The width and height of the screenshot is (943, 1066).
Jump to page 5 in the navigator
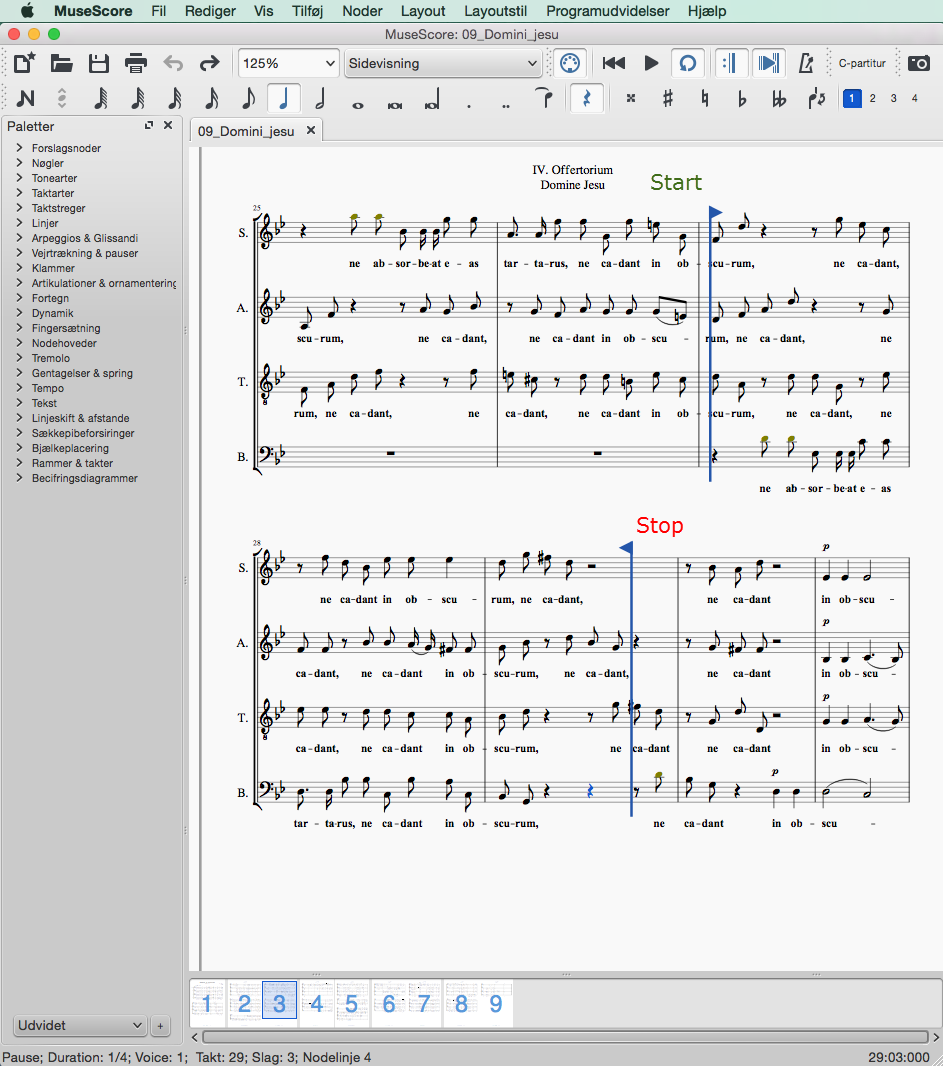coord(351,1003)
